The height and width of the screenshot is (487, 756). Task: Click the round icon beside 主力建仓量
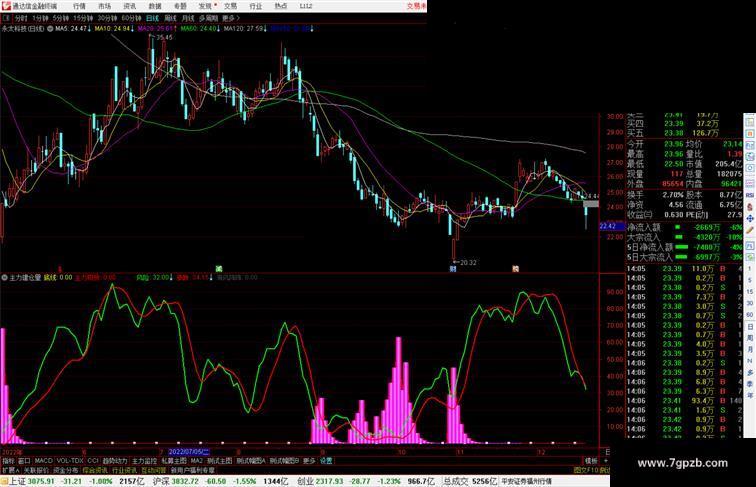[x=4, y=278]
